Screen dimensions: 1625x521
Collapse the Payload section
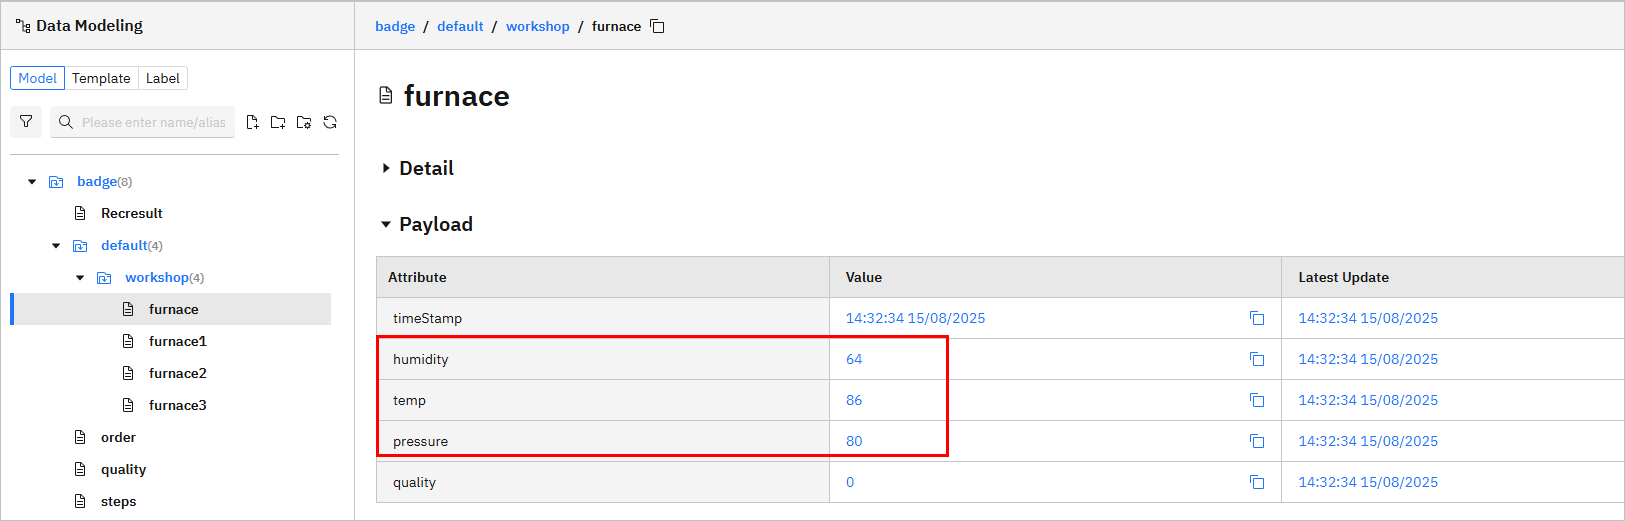tap(386, 224)
